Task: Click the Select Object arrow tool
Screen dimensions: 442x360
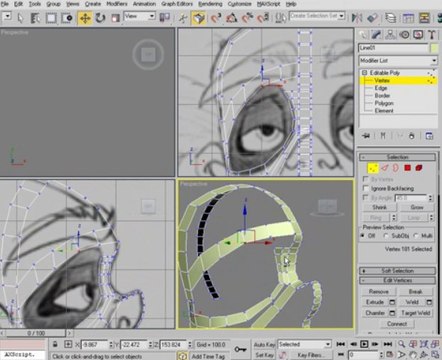Action: (21, 18)
